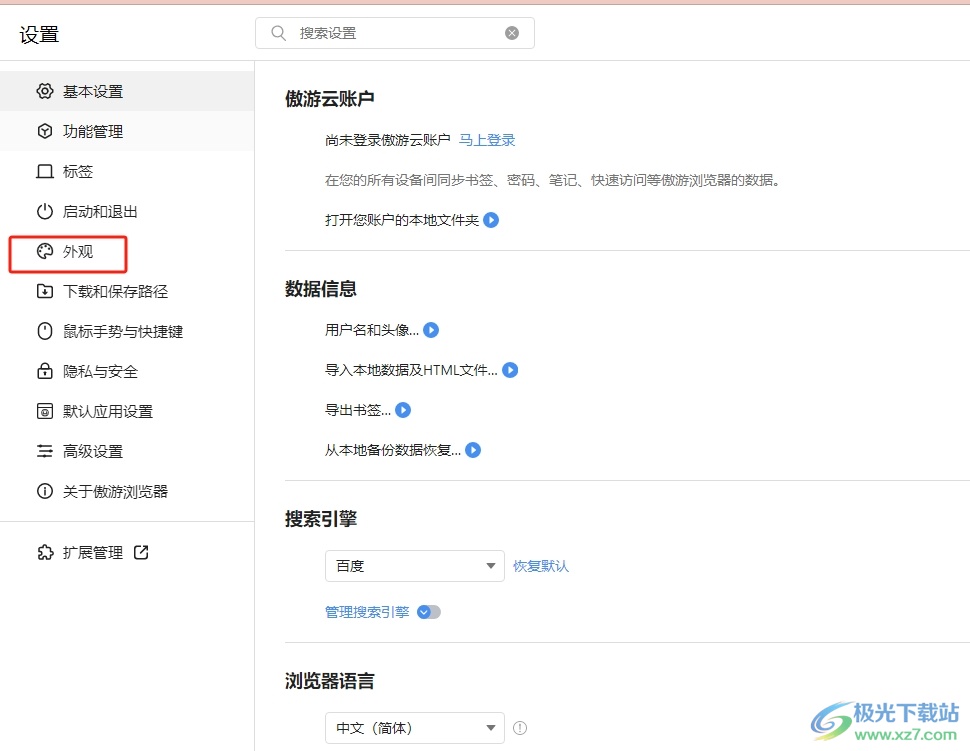
Task: Click the info icon beside language dropdown
Action: 520,728
